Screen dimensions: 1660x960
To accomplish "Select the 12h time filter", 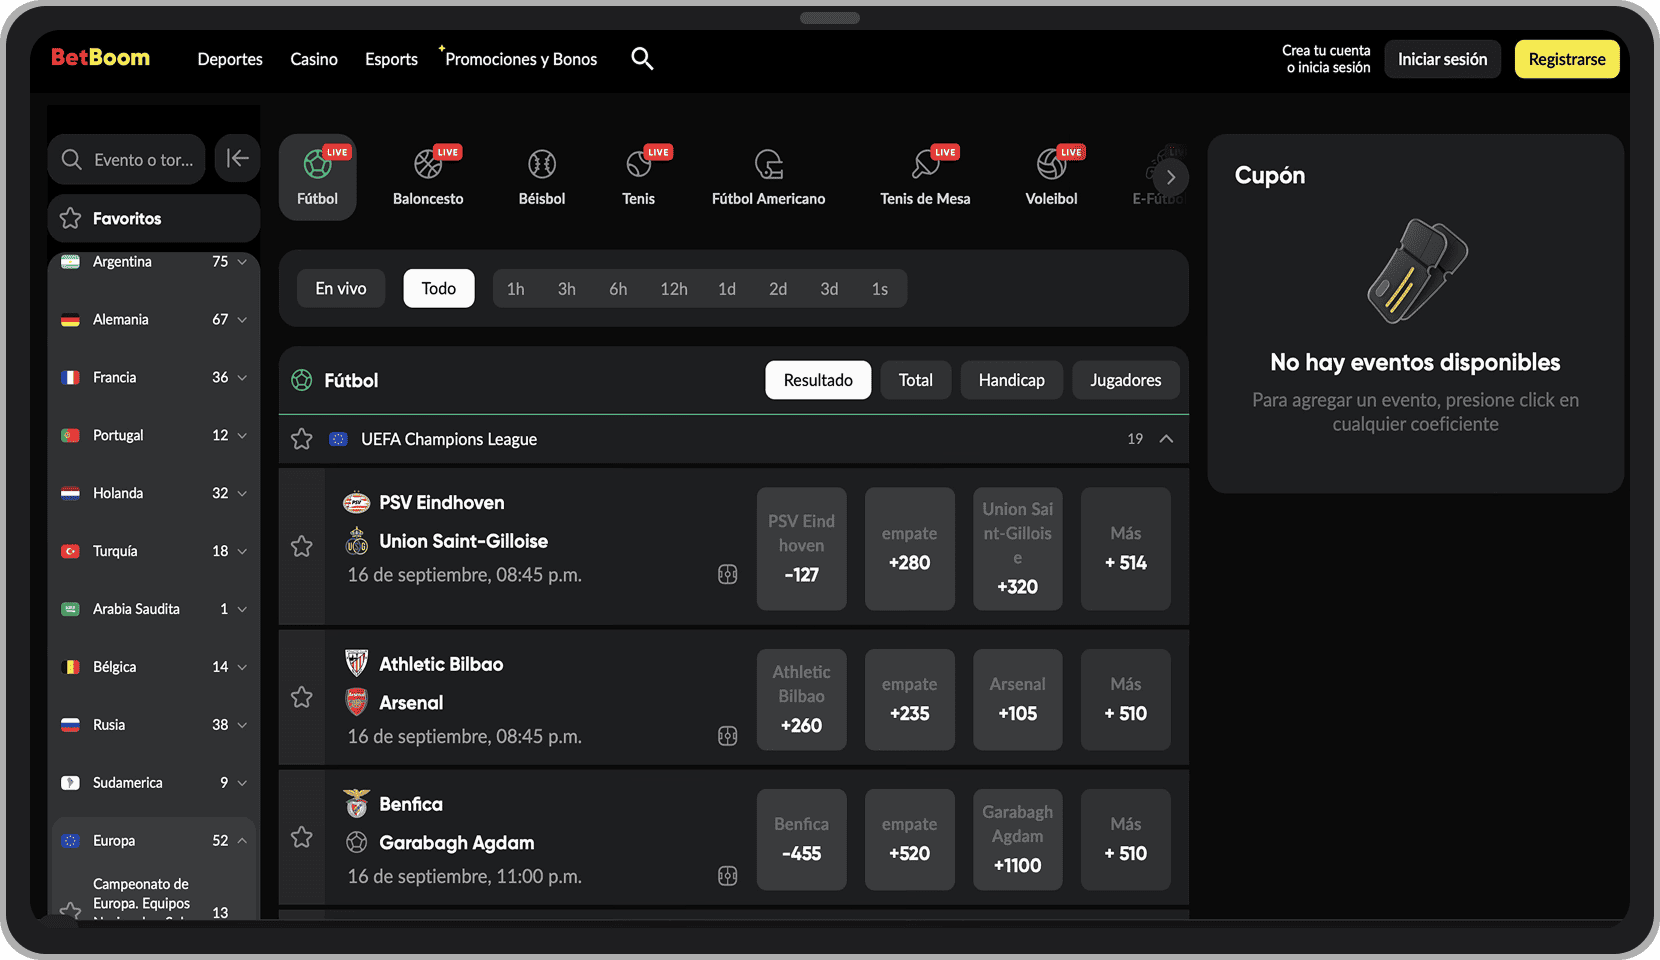I will pyautogui.click(x=674, y=289).
